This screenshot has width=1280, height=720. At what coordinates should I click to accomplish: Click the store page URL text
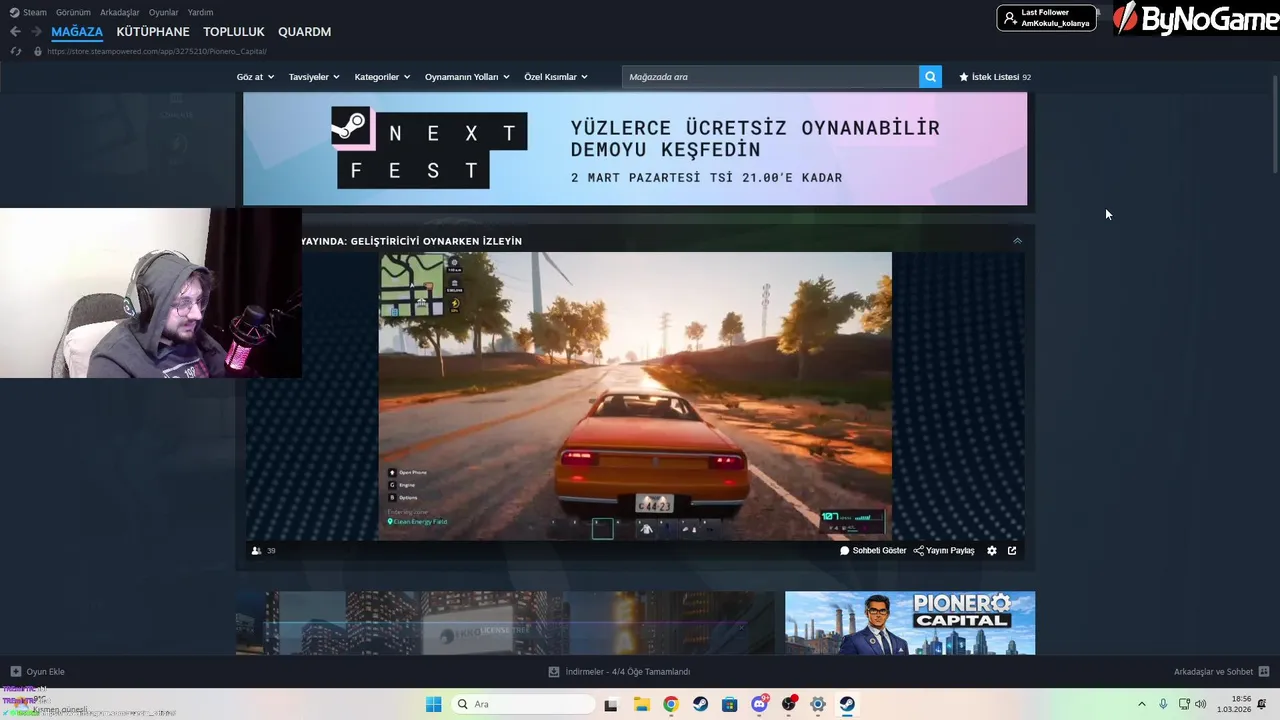point(157,51)
